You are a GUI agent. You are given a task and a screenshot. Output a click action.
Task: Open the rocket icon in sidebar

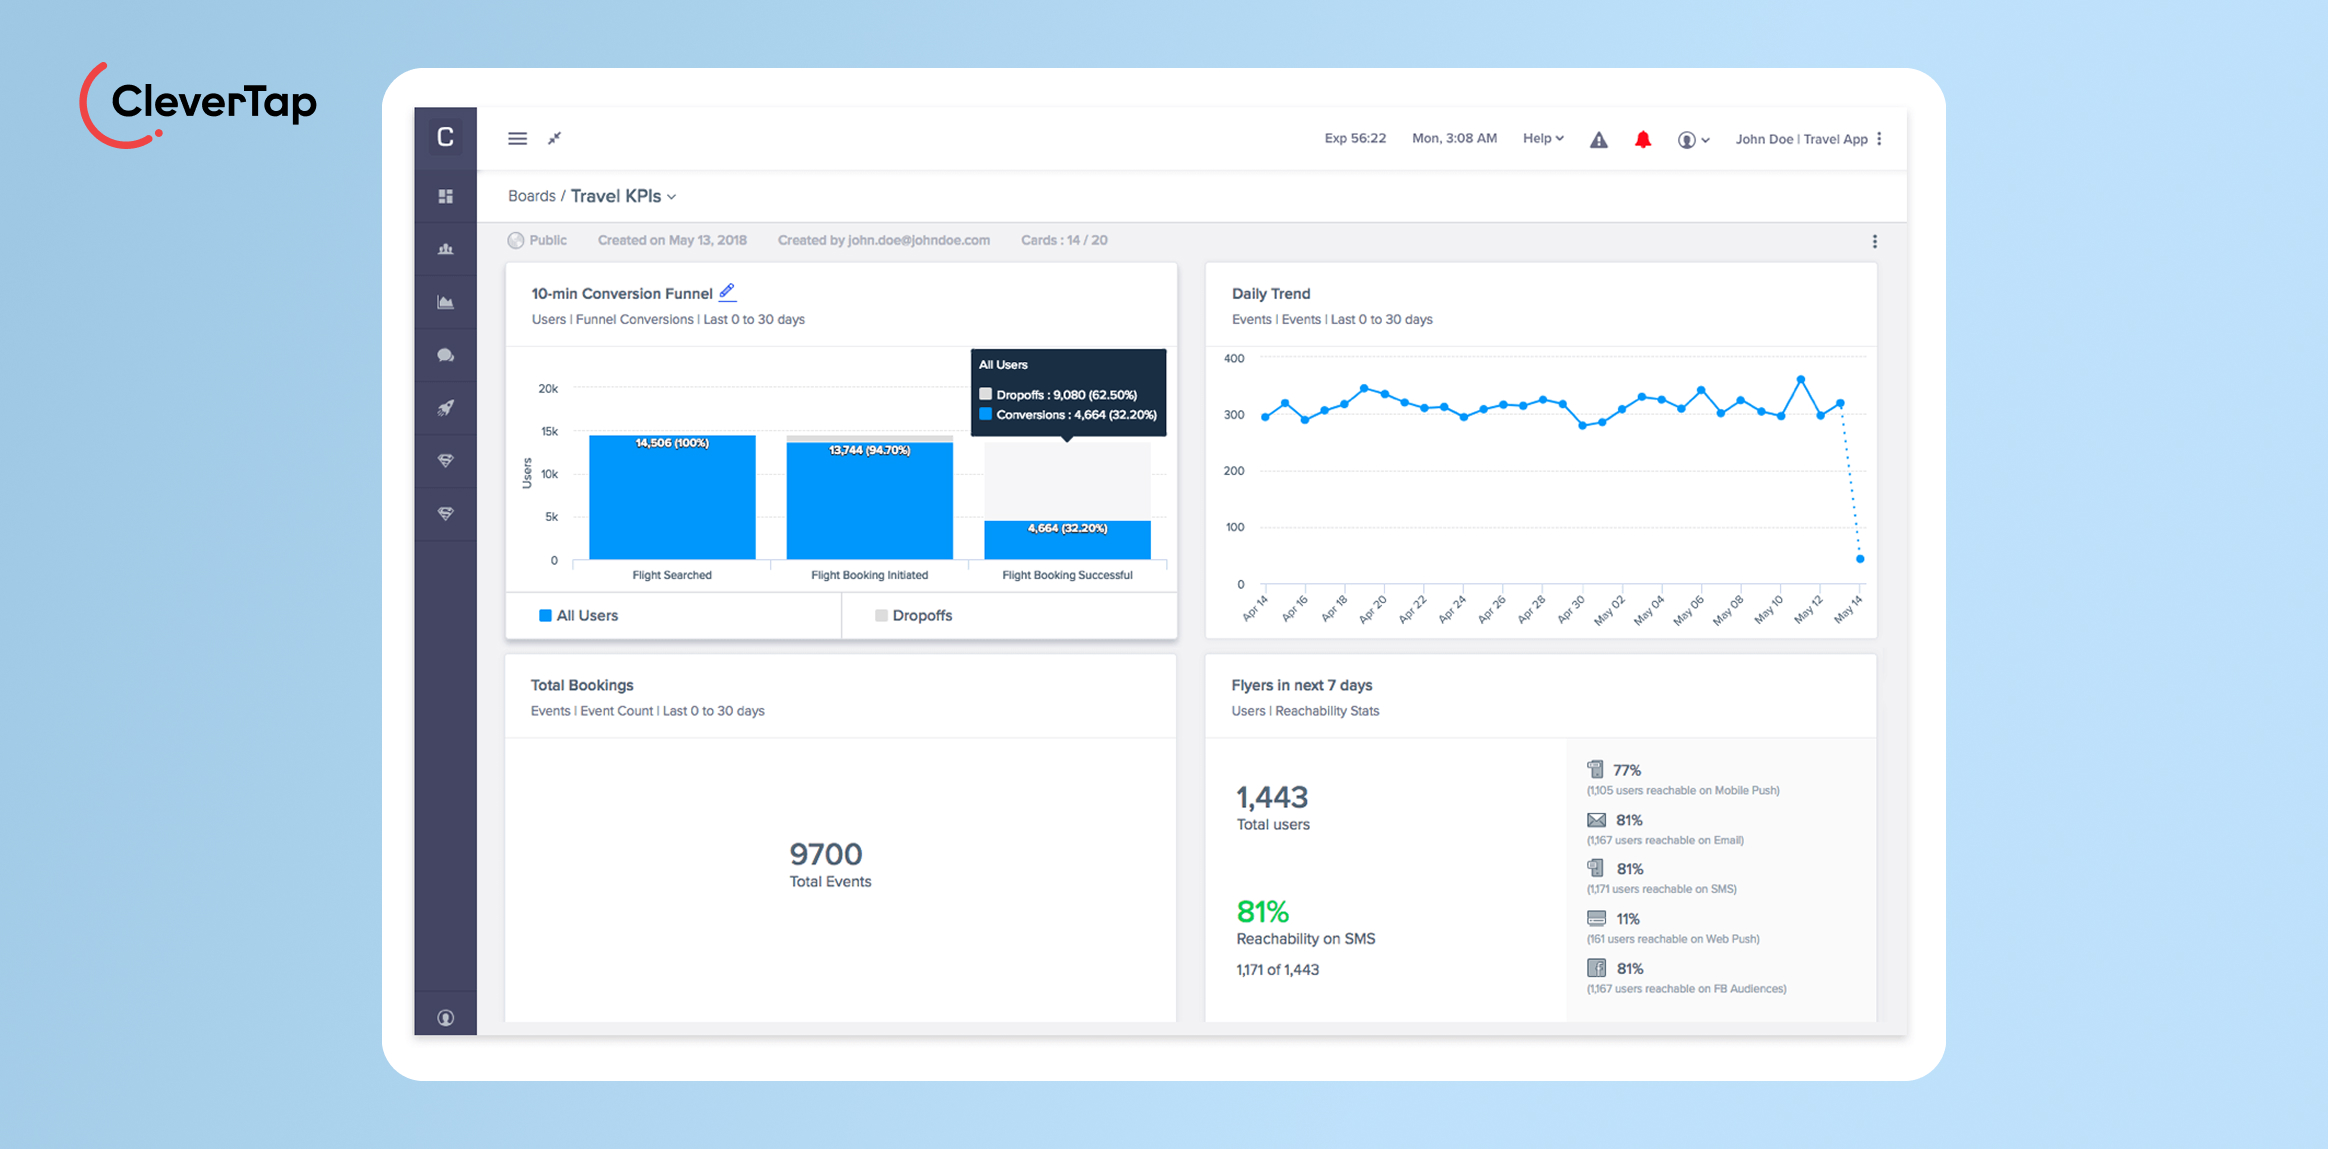coord(446,408)
